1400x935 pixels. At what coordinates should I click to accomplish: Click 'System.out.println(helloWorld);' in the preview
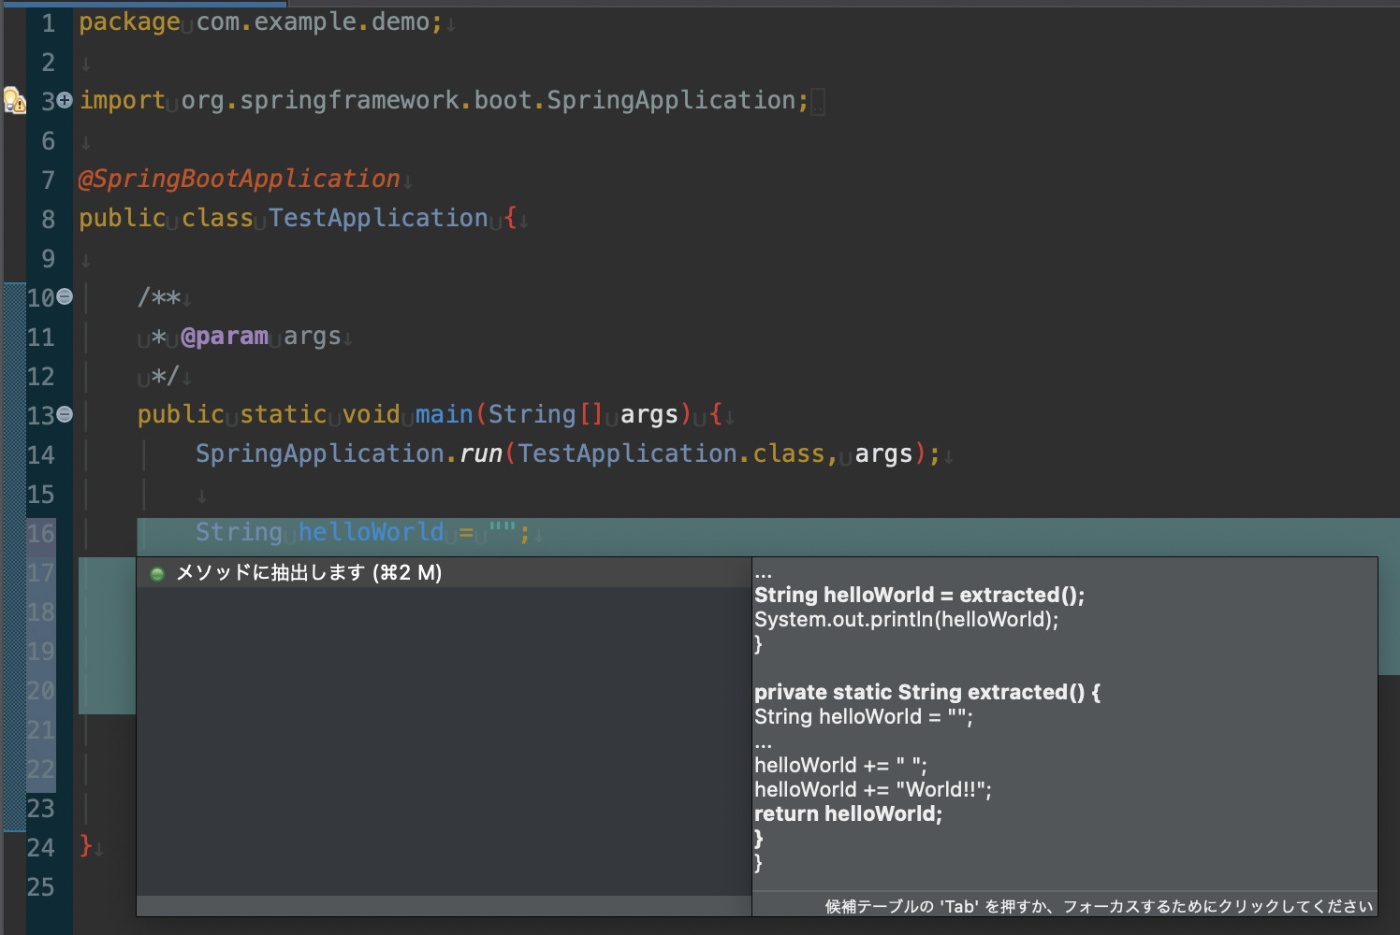[x=906, y=619]
